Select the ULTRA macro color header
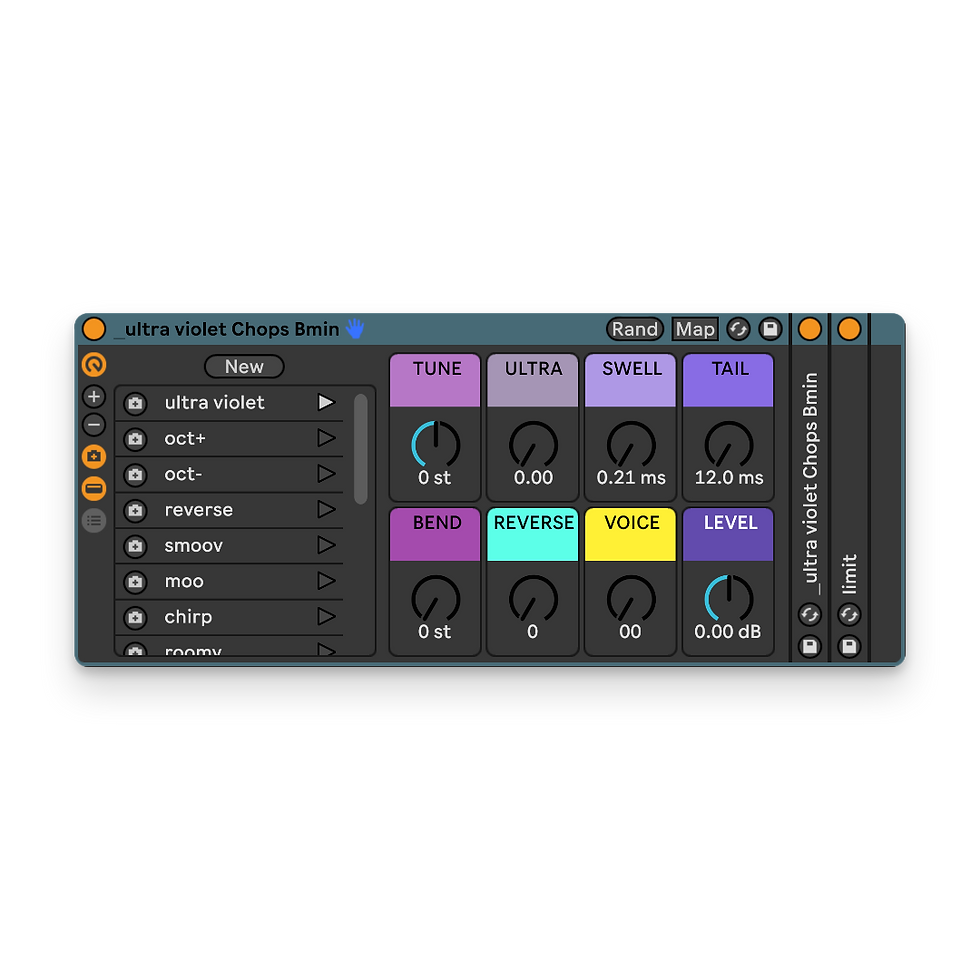Viewport: 980px width, 980px height. click(532, 381)
